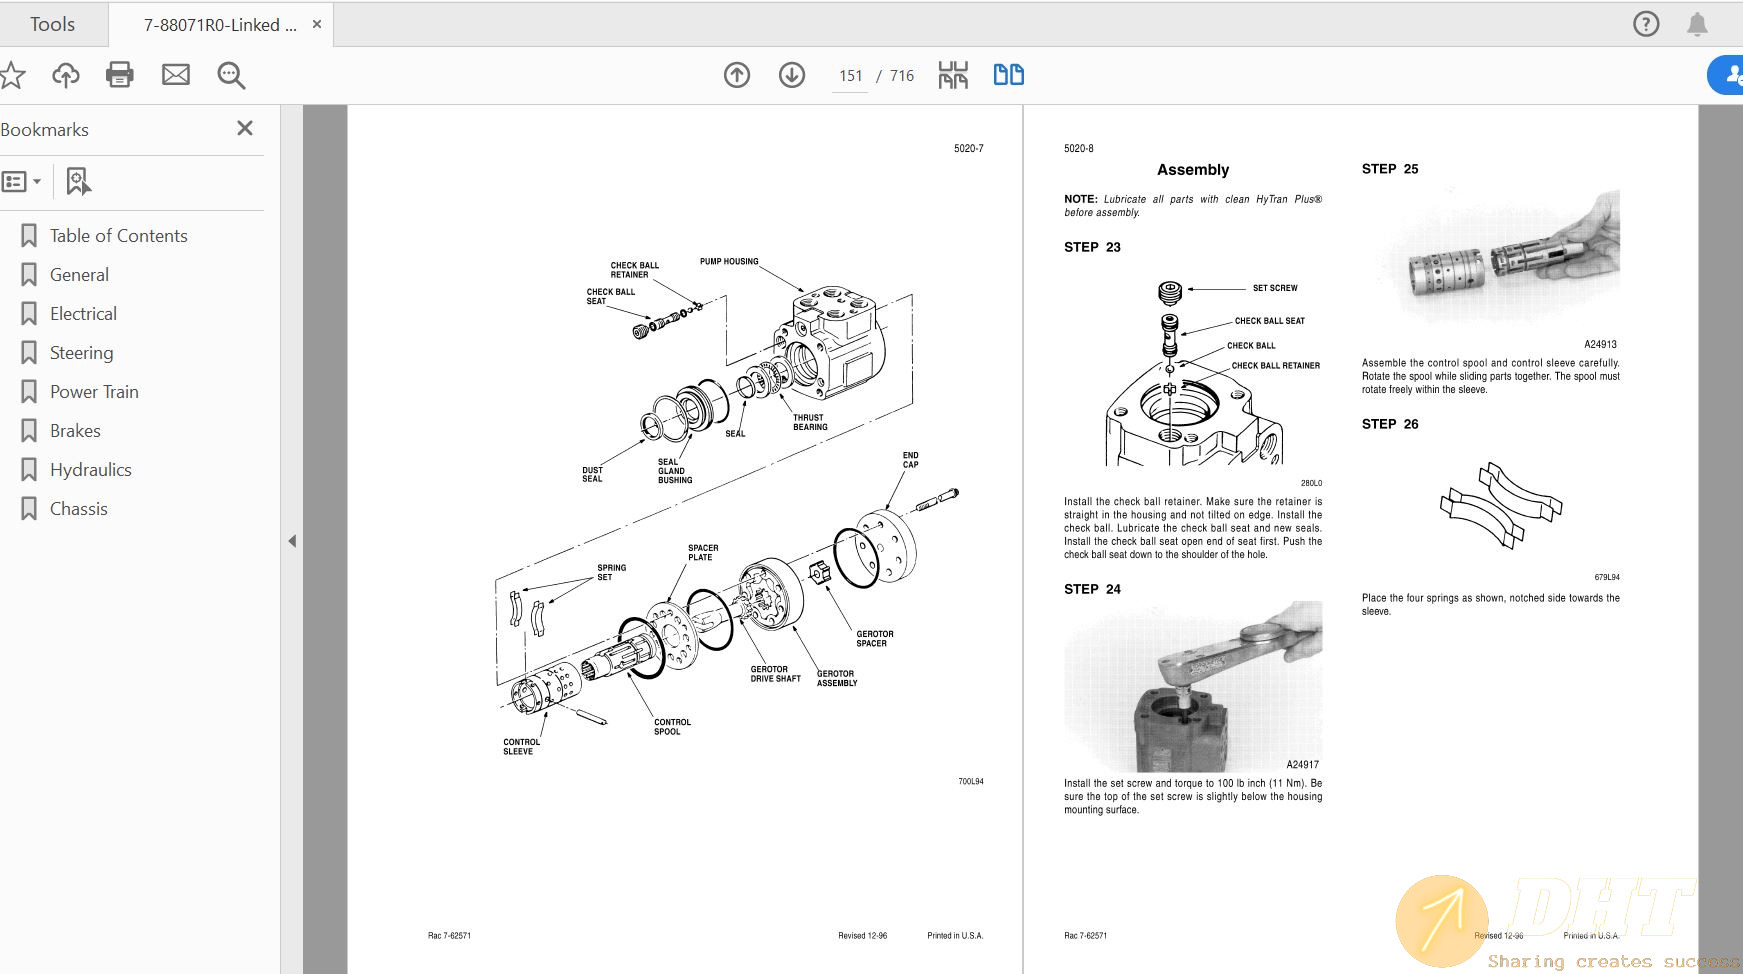1743x974 pixels.
Task: Print the document
Action: [120, 75]
